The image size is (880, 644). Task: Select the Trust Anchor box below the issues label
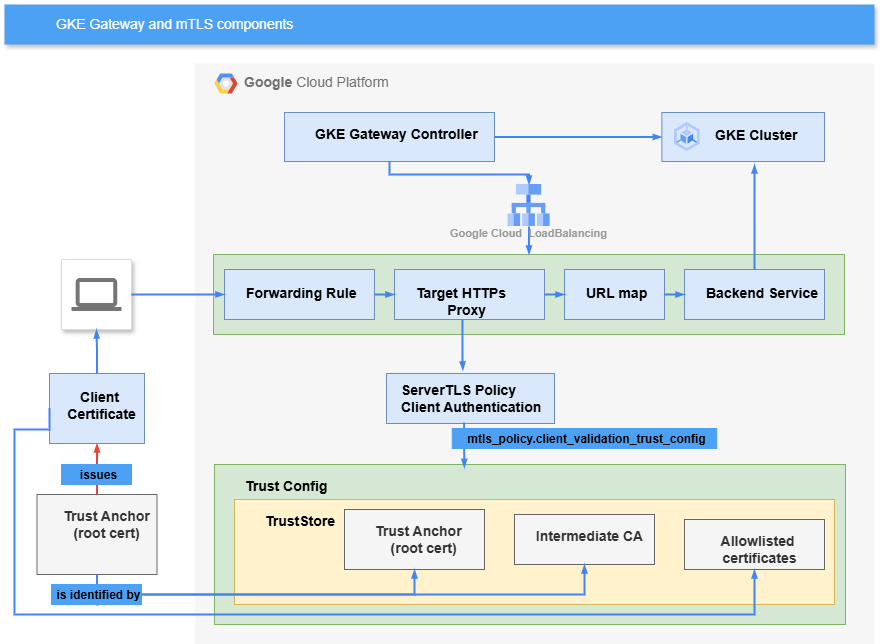point(97,535)
